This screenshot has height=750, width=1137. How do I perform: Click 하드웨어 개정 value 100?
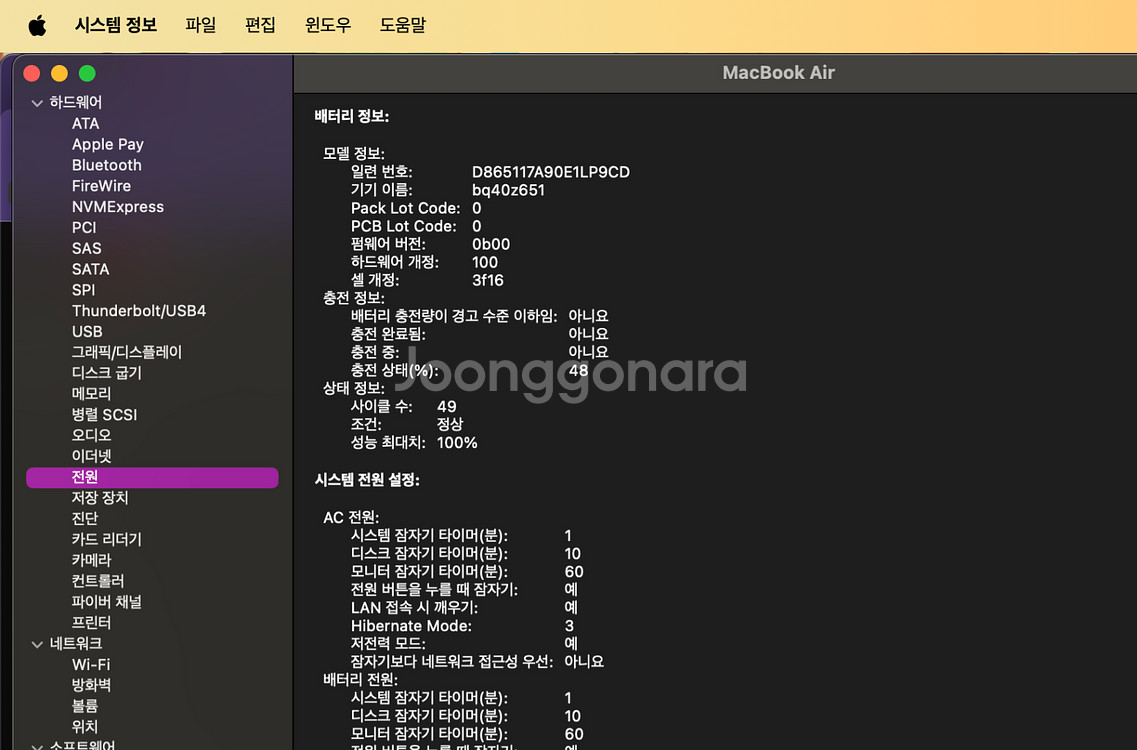click(x=484, y=263)
